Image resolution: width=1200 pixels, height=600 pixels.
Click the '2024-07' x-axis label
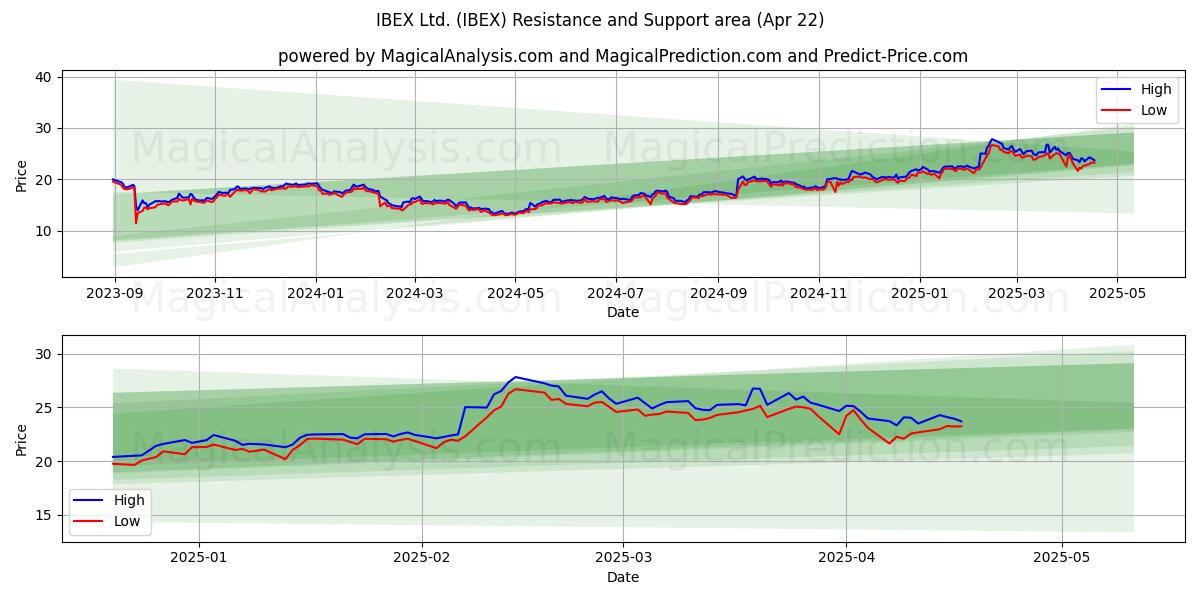pos(614,295)
